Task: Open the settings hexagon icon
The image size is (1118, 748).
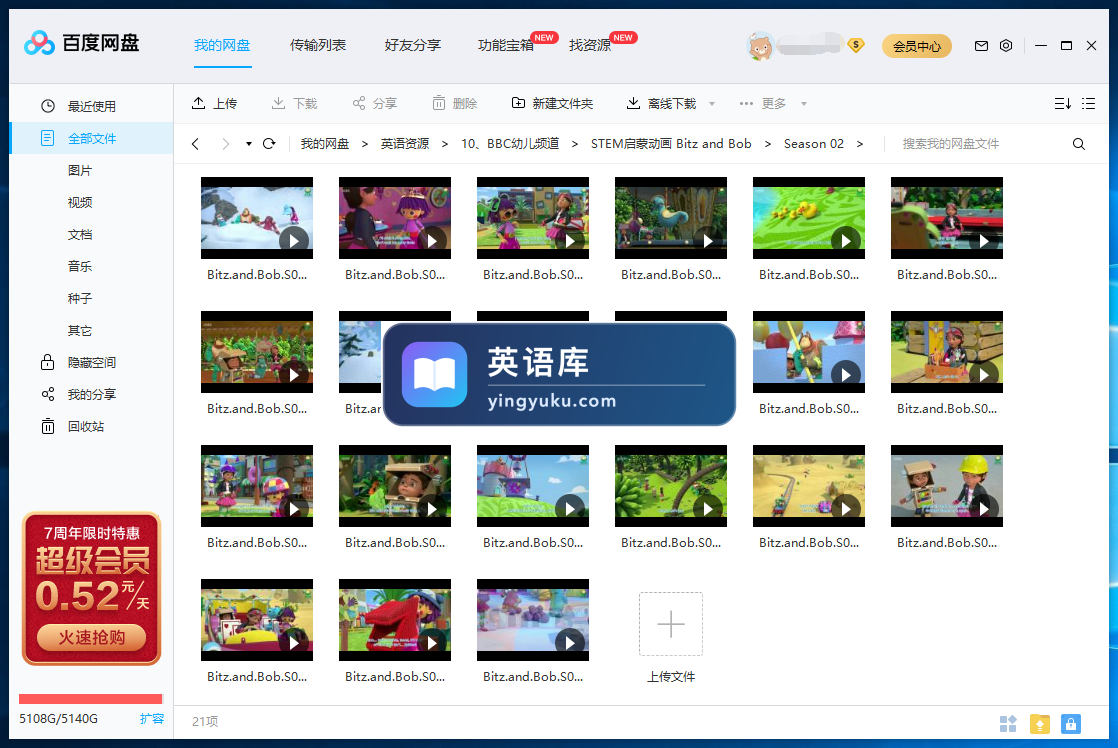Action: tap(1006, 46)
